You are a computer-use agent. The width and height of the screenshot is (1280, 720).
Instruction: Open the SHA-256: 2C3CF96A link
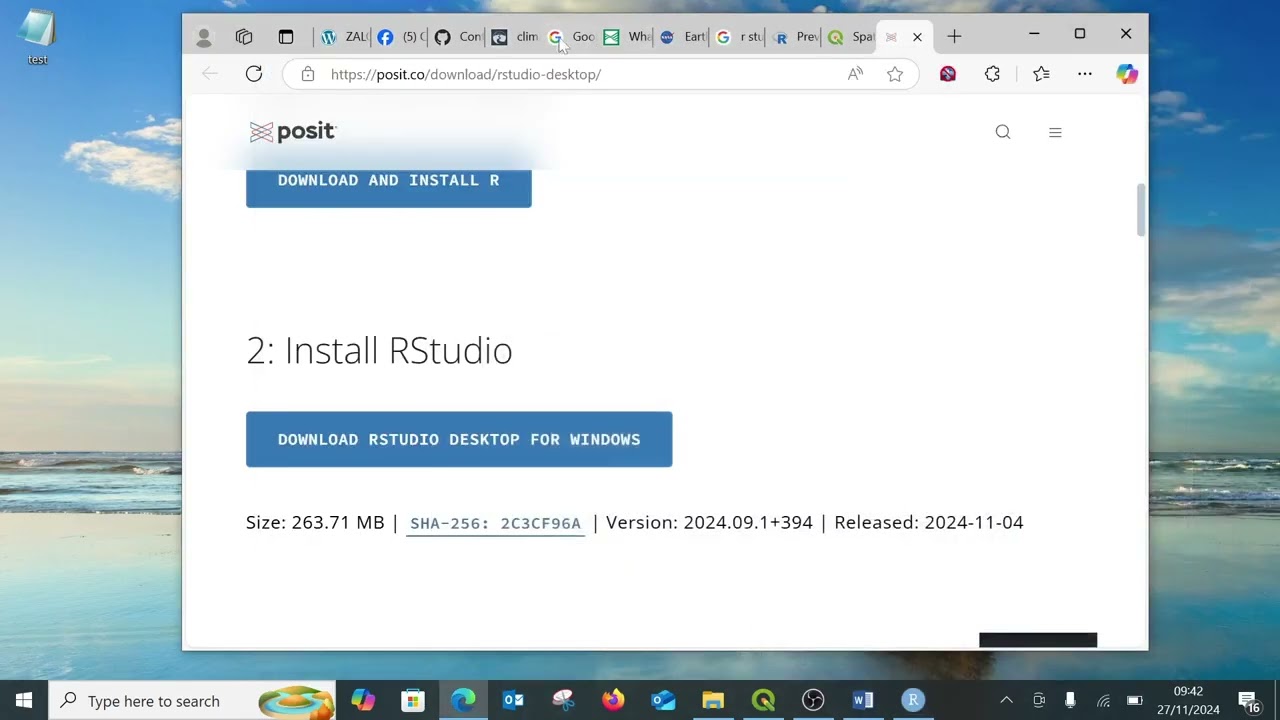[495, 523]
